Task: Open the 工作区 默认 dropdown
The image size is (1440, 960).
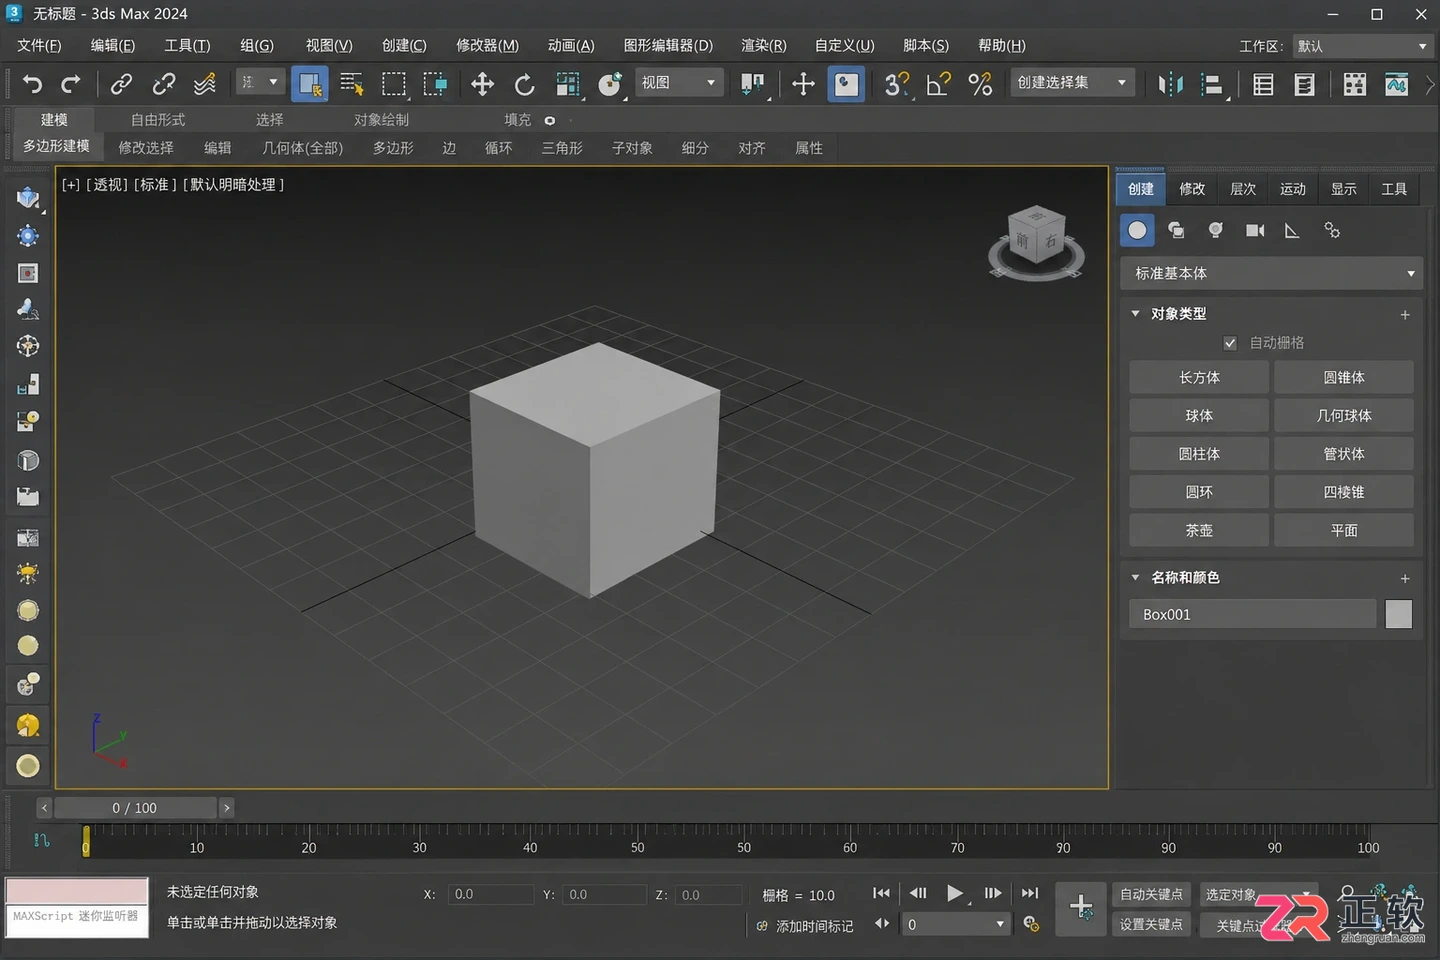Action: (1362, 46)
